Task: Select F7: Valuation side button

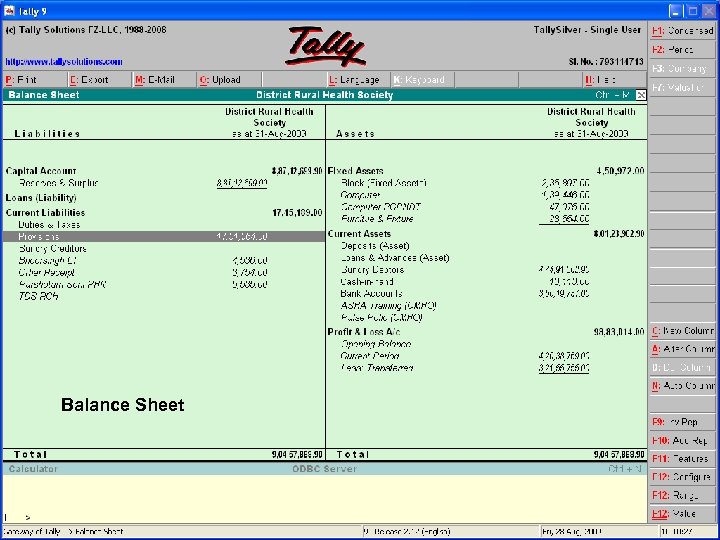Action: [x=682, y=87]
